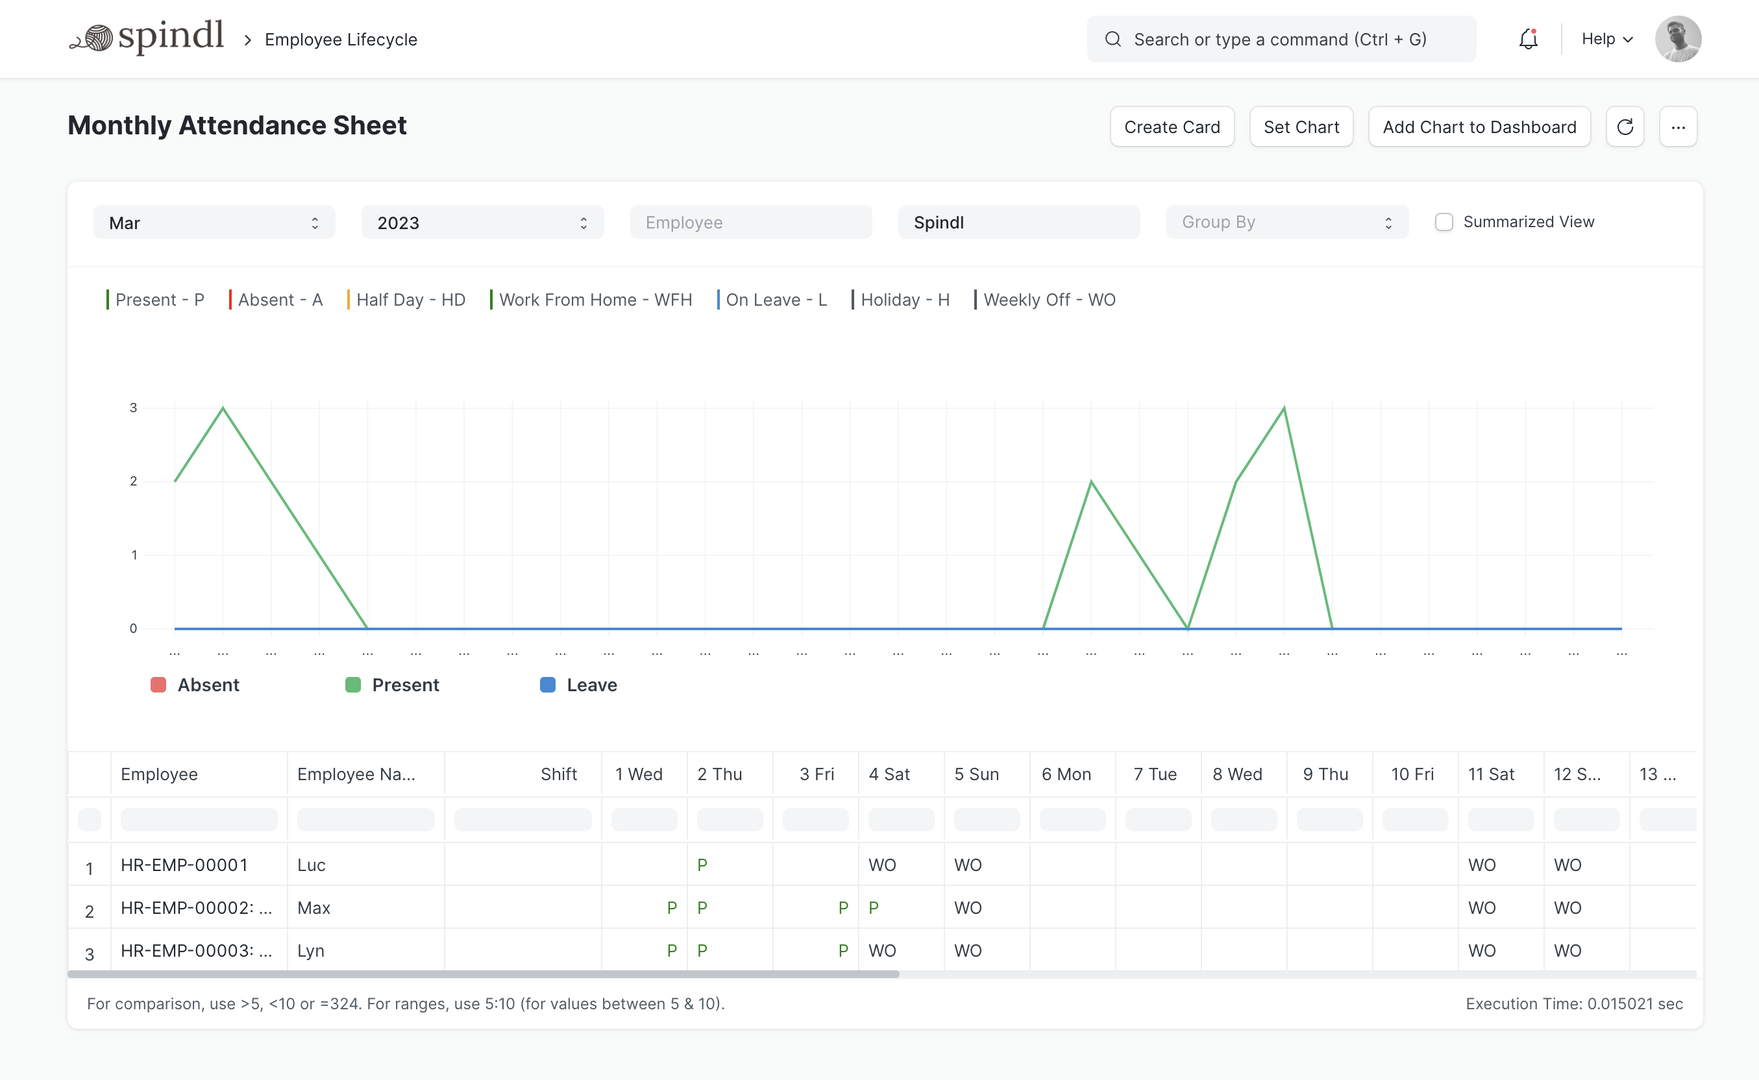Toggle the Present series in the chart legend
The height and width of the screenshot is (1080, 1759).
pos(392,684)
